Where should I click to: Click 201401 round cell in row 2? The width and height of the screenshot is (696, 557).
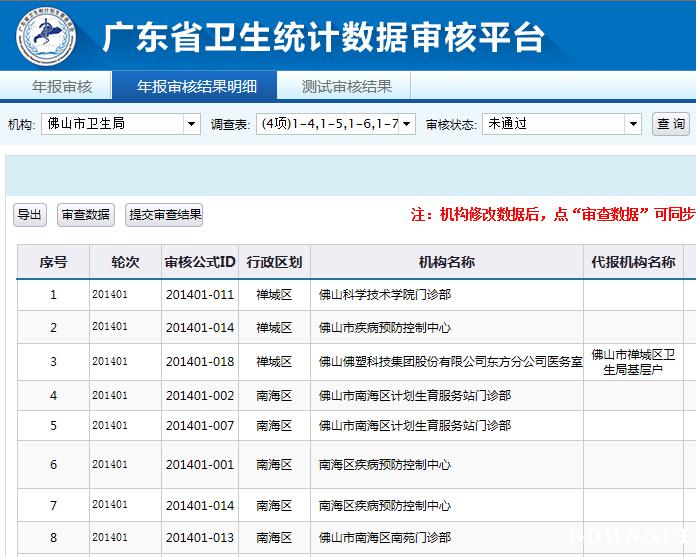[x=125, y=327]
